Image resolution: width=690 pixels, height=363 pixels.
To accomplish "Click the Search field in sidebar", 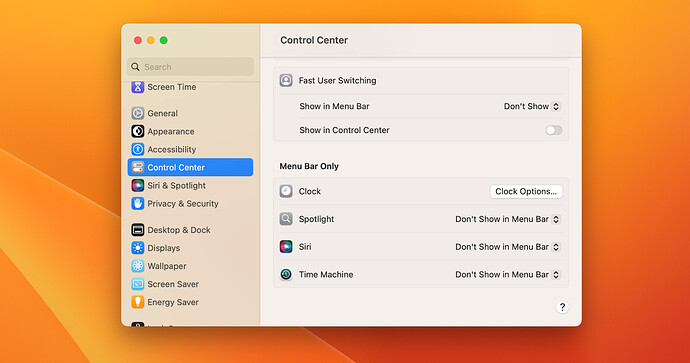I will point(190,67).
